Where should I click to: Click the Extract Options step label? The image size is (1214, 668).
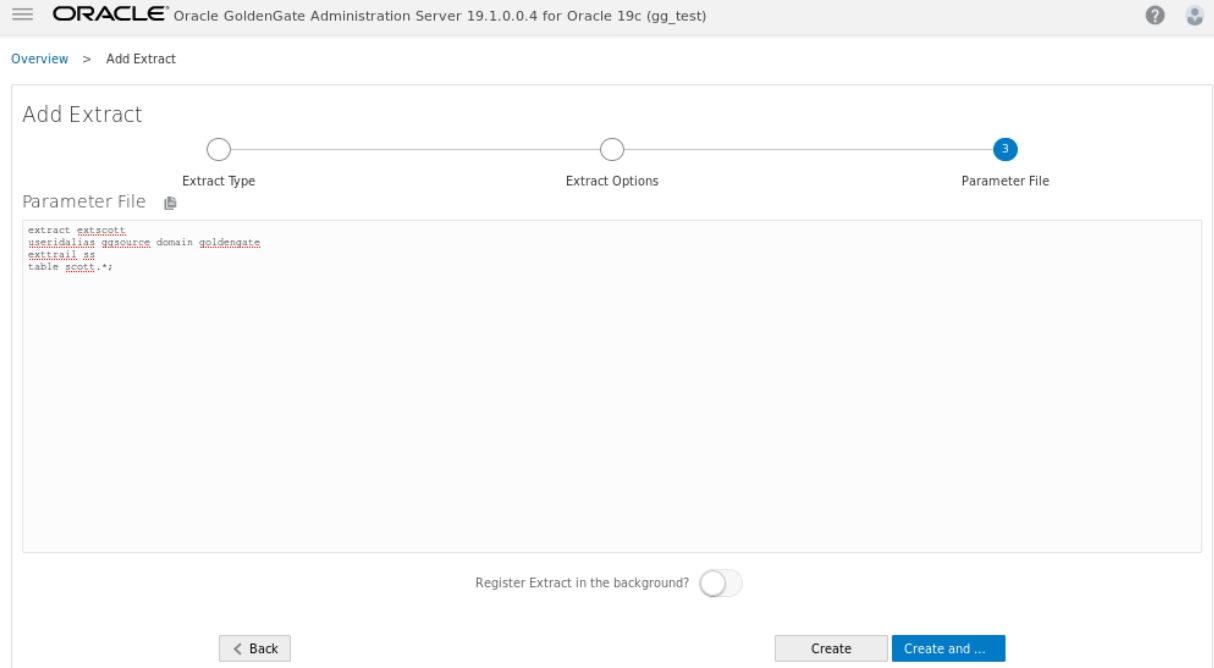[x=612, y=181]
